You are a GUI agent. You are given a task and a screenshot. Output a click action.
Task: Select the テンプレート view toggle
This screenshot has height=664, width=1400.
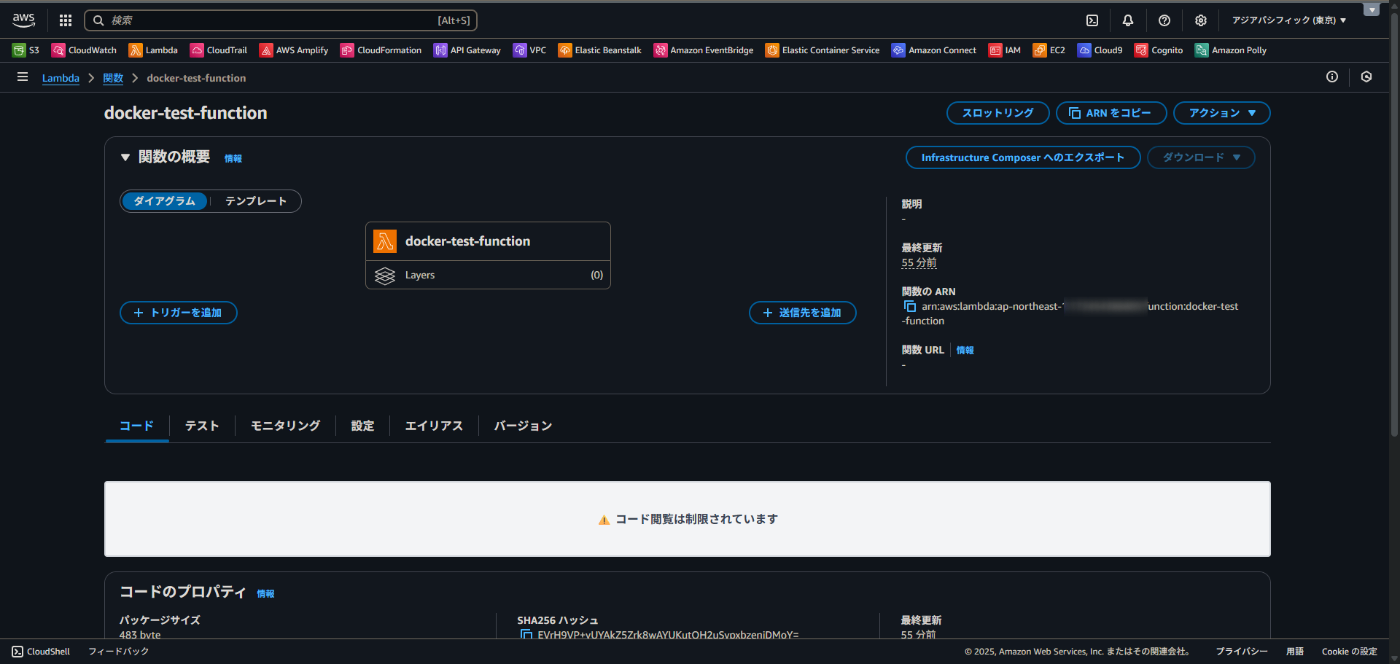pos(256,201)
